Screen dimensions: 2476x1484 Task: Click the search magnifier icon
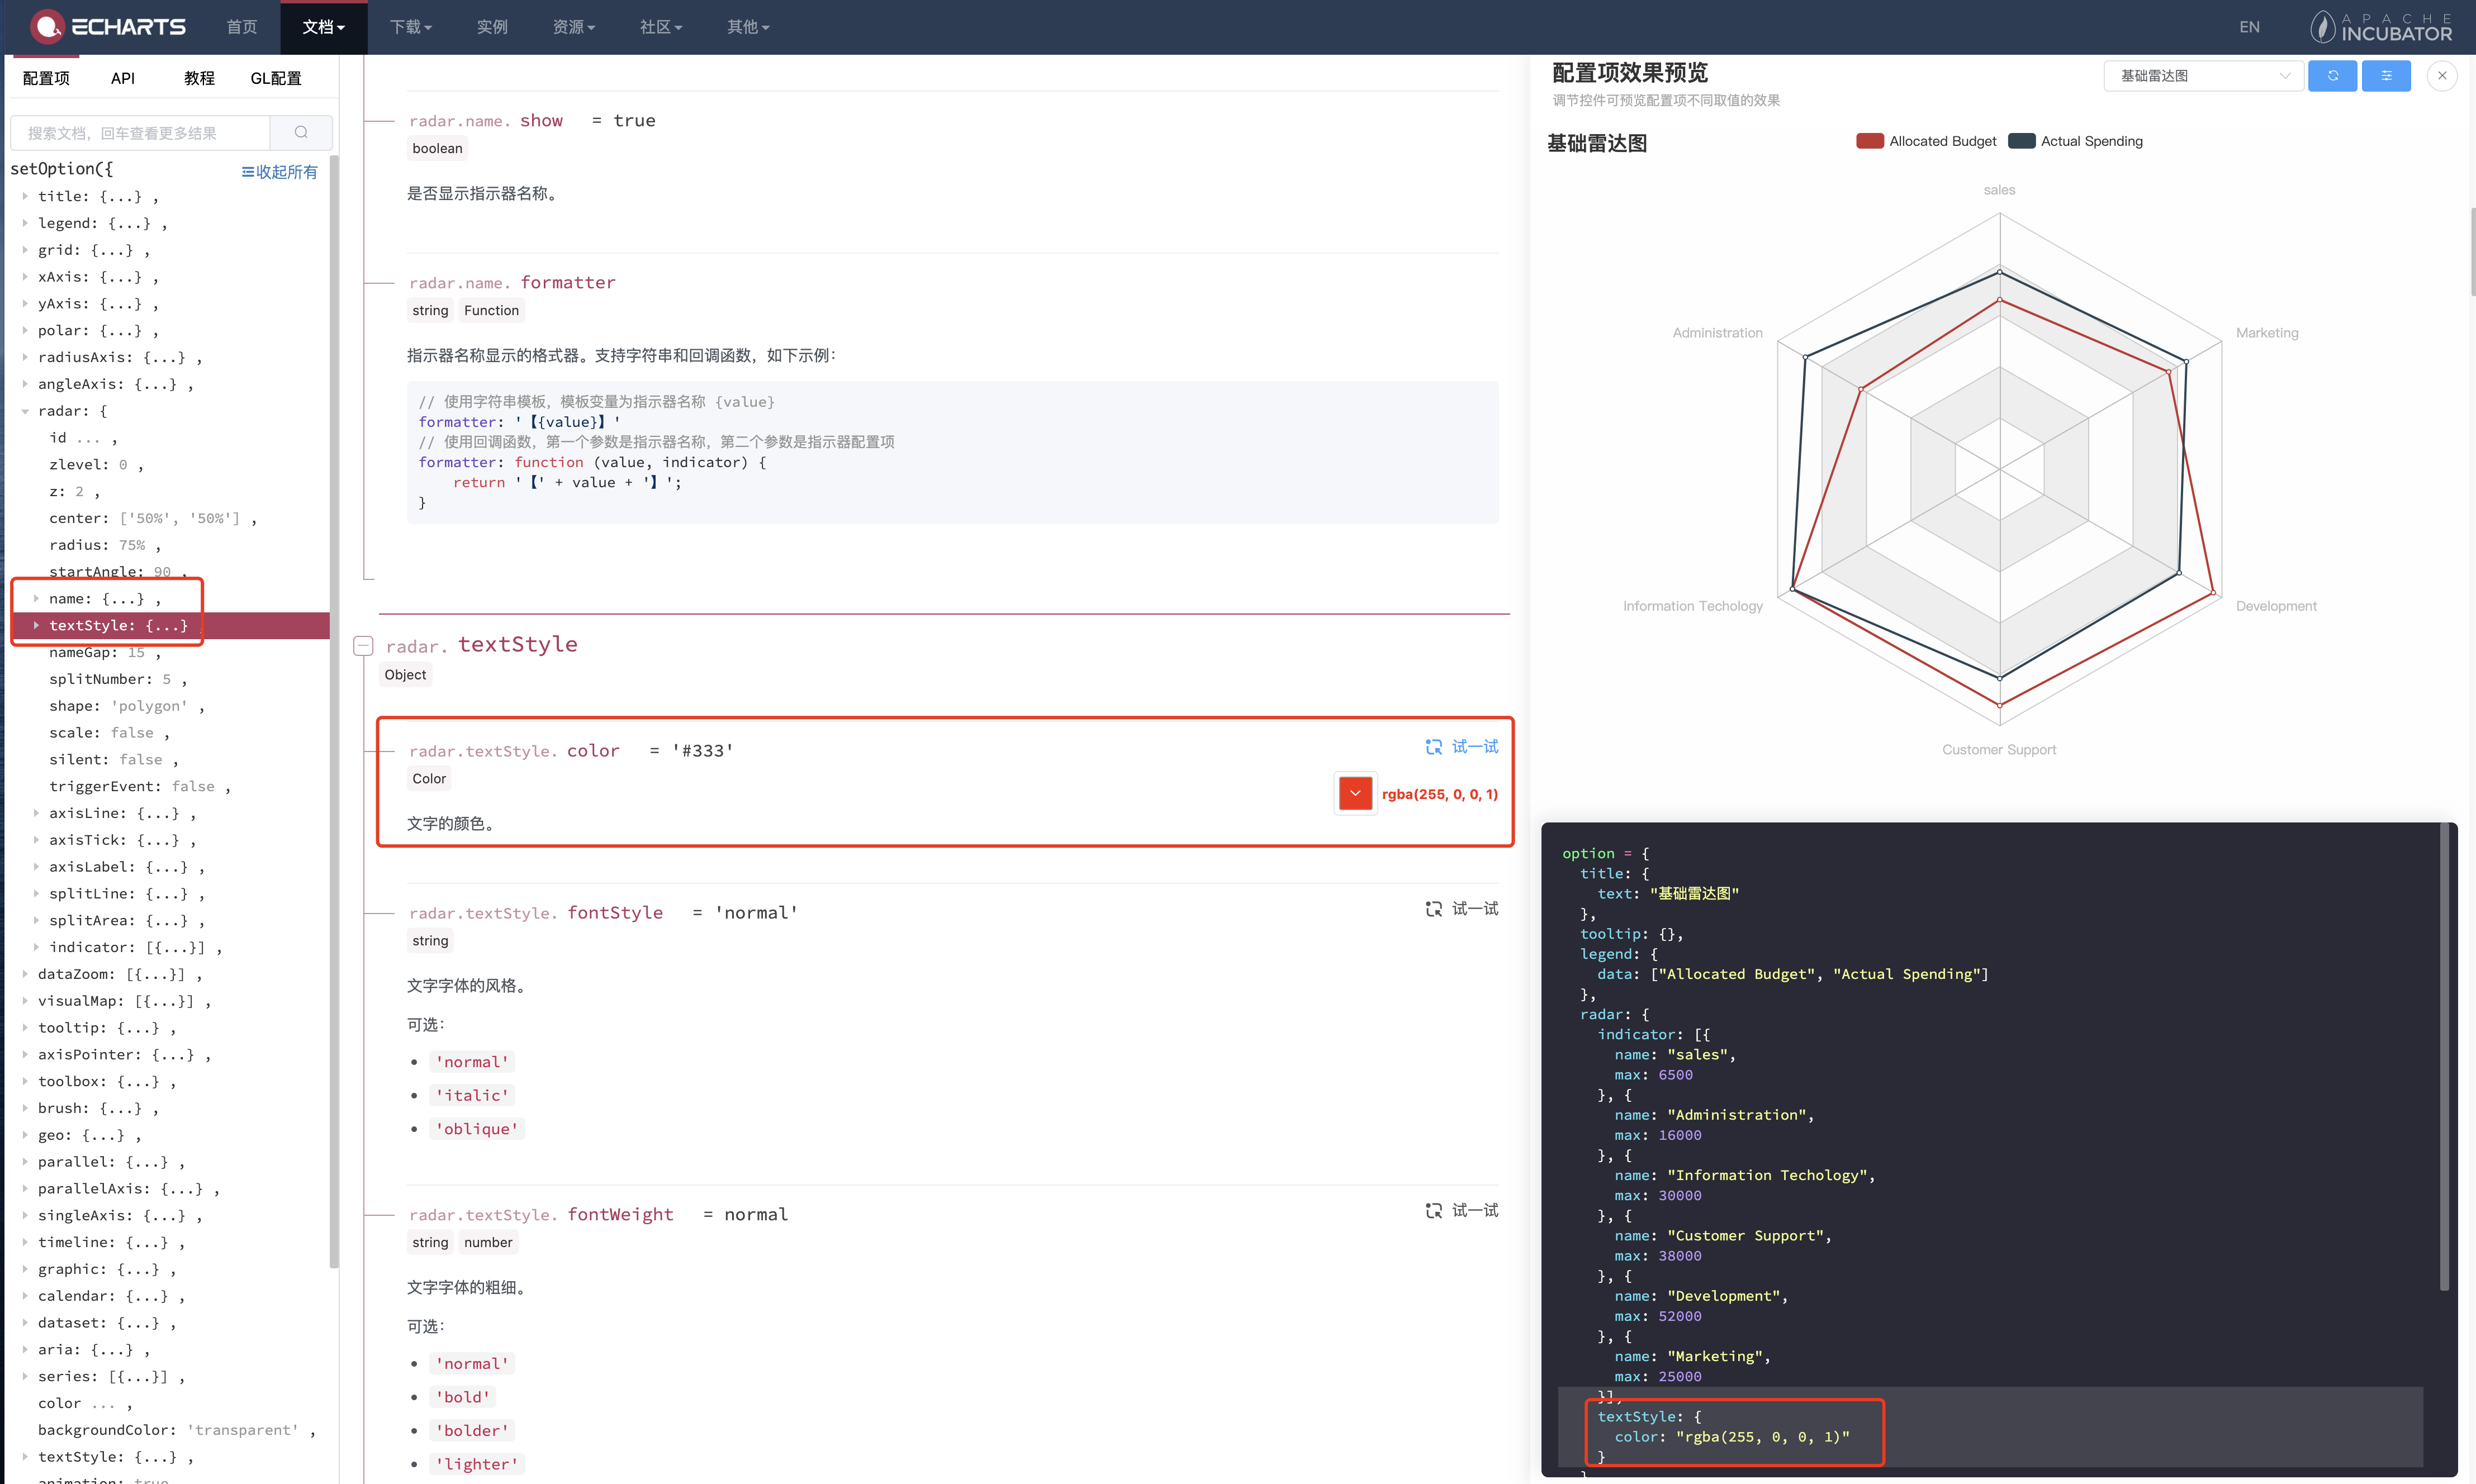pyautogui.click(x=301, y=133)
